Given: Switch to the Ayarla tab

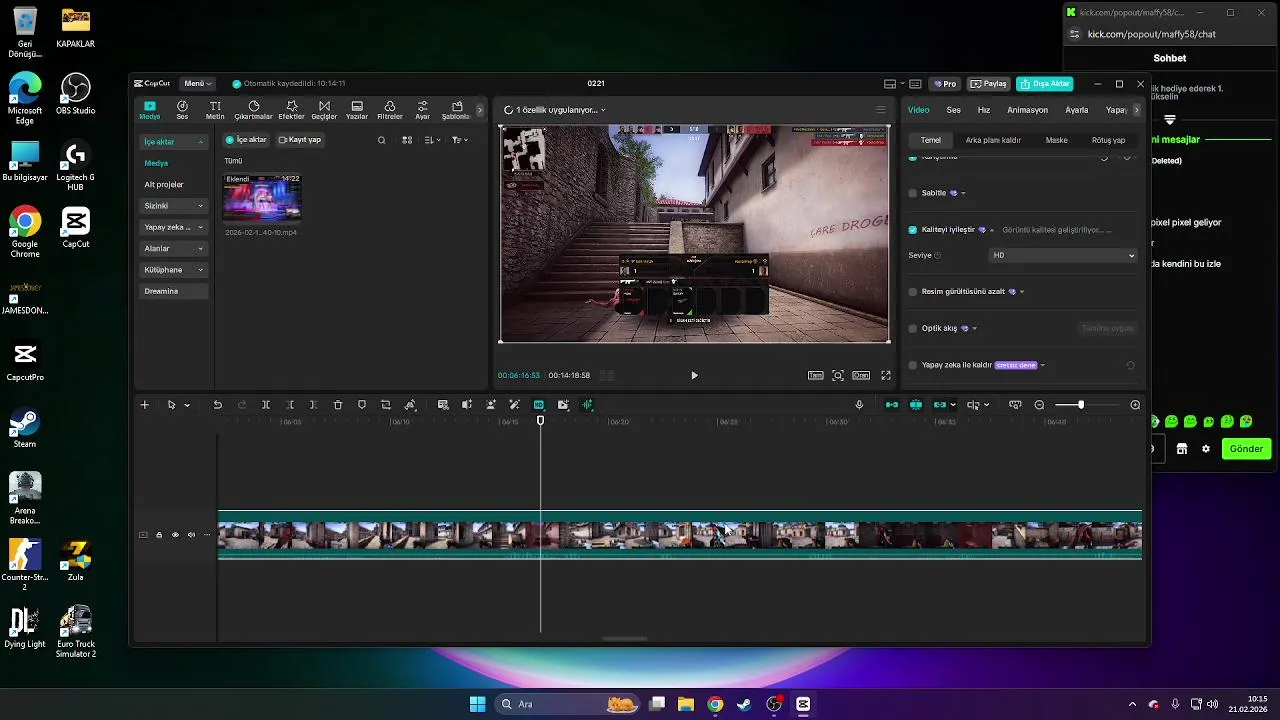Looking at the screenshot, I should pyautogui.click(x=1077, y=110).
